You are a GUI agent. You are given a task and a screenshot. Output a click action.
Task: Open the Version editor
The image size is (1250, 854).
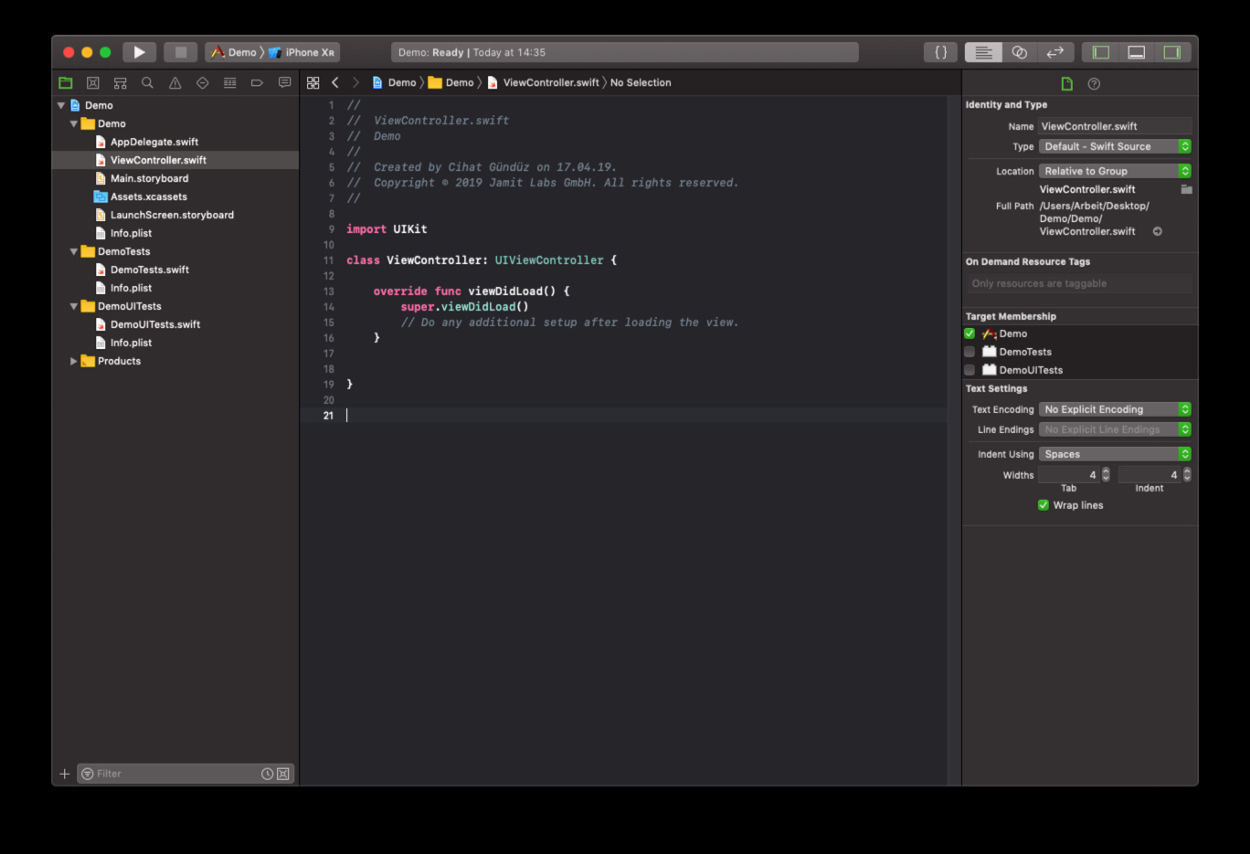(x=1053, y=51)
